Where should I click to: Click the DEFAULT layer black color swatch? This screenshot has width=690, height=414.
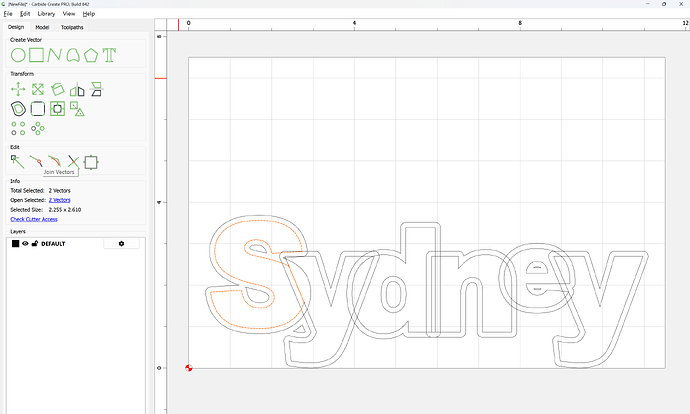click(15, 243)
